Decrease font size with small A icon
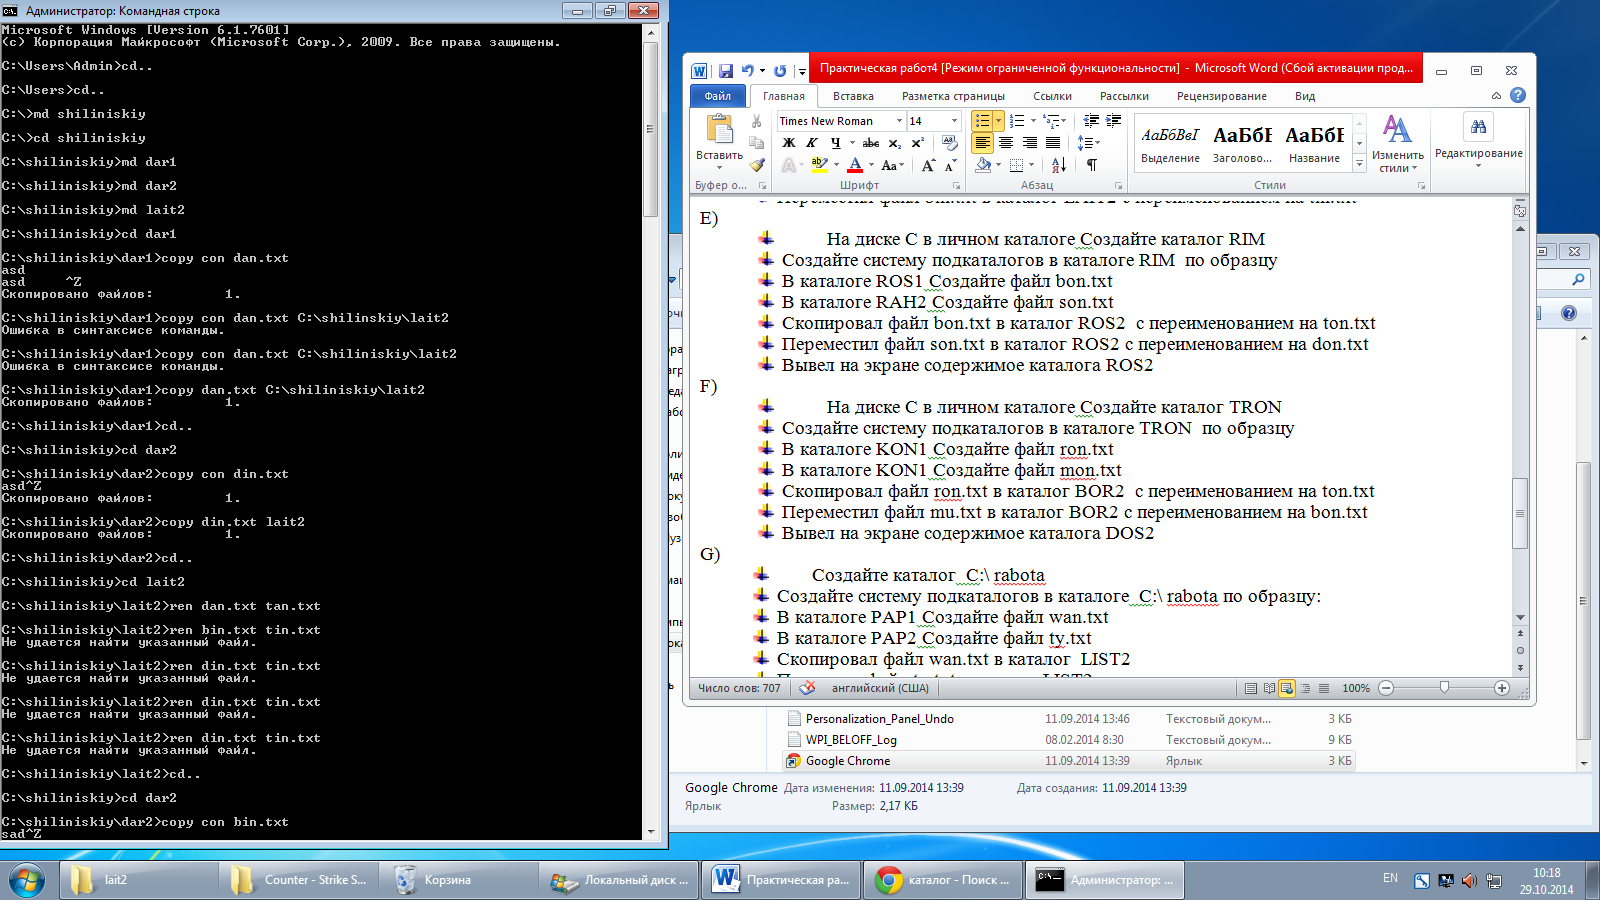 (x=950, y=165)
